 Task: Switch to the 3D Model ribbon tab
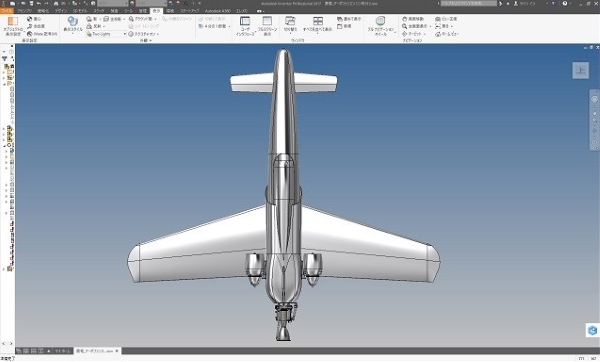tap(80, 11)
